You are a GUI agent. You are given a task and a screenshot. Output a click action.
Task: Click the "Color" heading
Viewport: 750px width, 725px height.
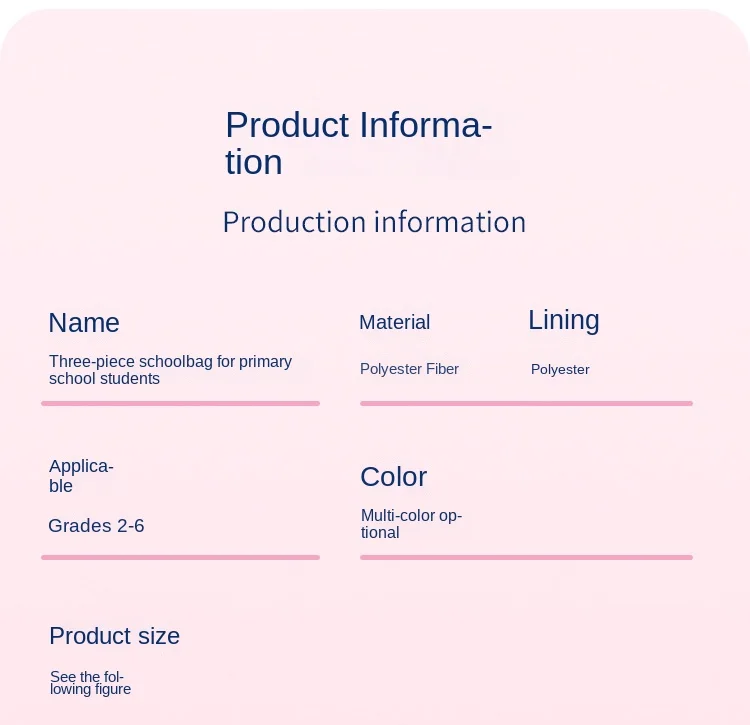point(393,477)
